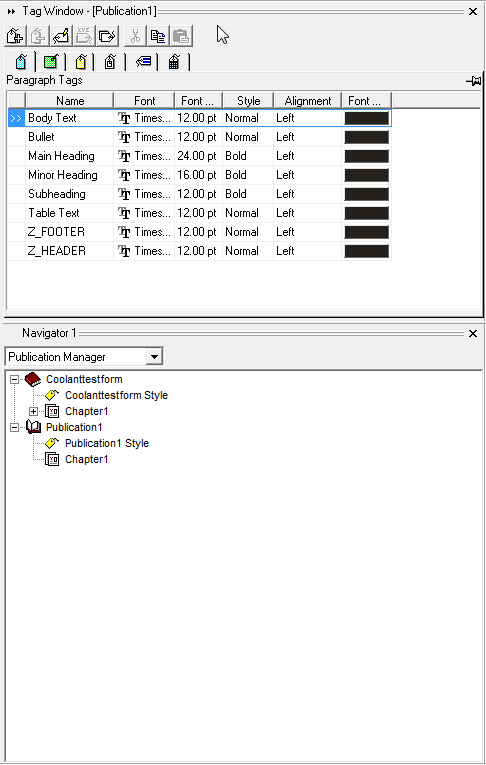This screenshot has width=486, height=765.
Task: Sort by the Name column header
Action: pos(70,101)
